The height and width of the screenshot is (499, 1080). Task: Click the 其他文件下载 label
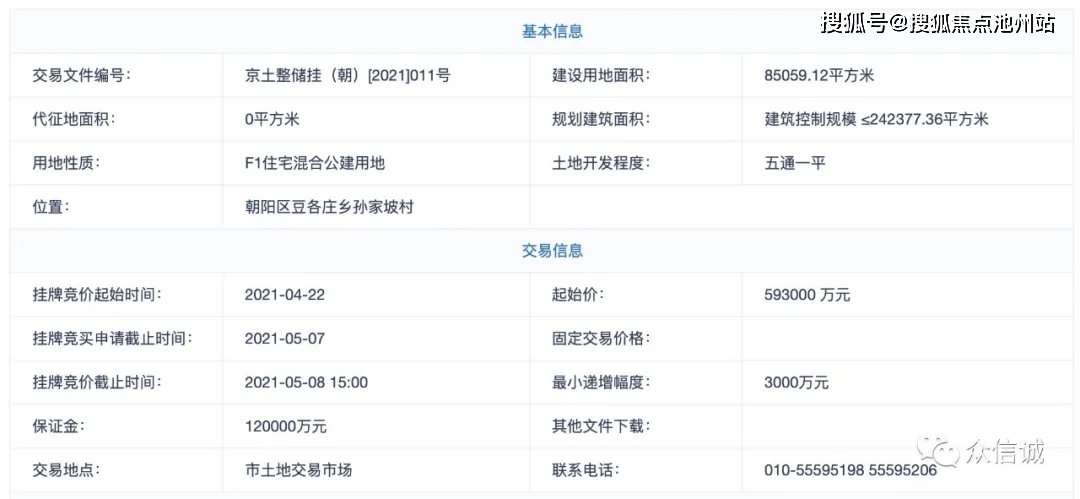(601, 427)
